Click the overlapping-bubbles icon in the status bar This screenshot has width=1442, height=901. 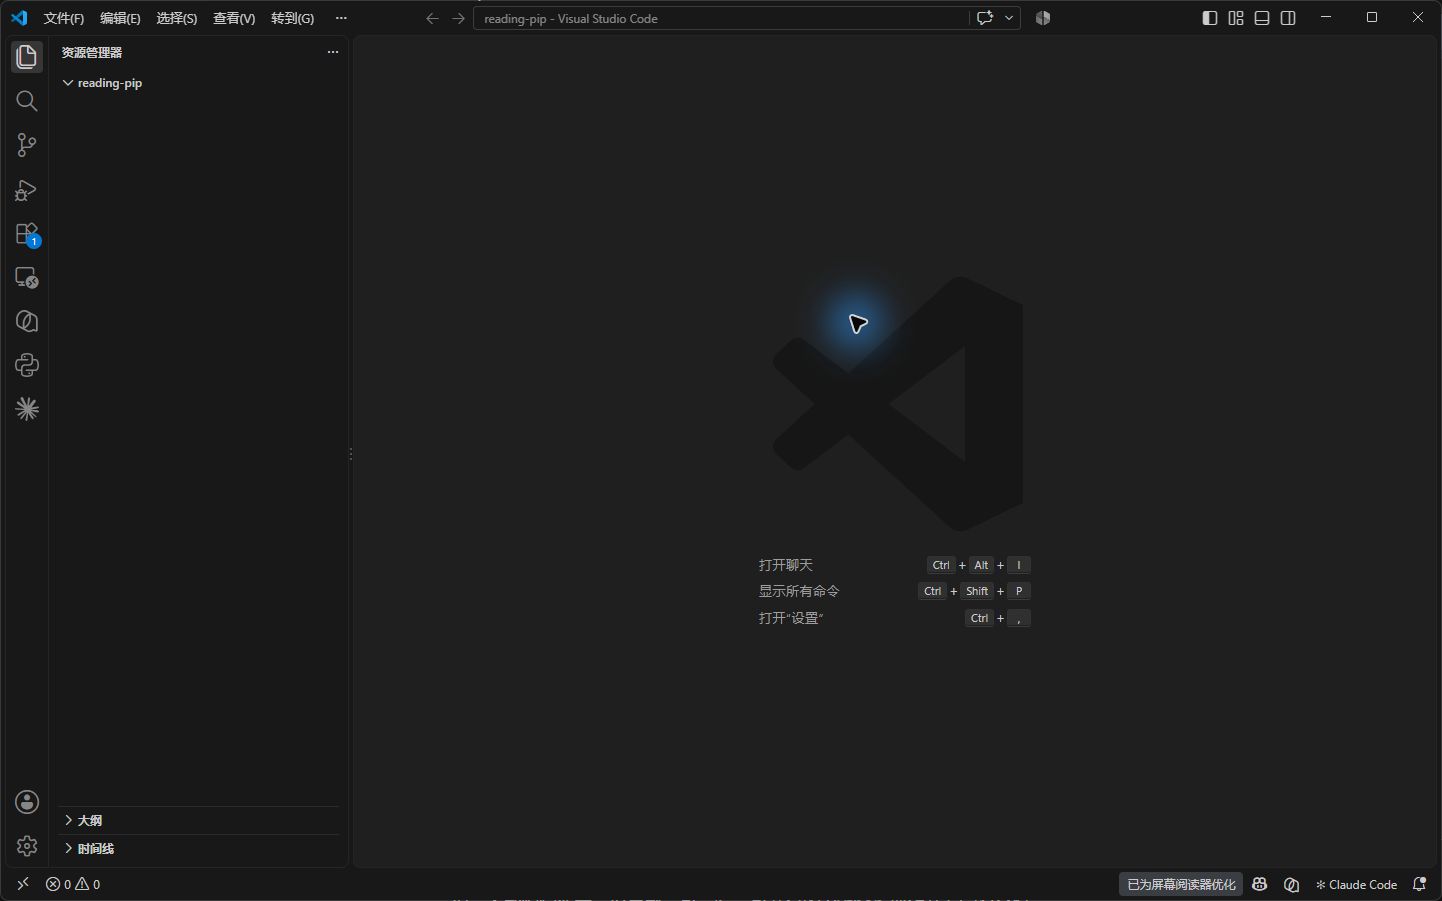pyautogui.click(x=1292, y=884)
